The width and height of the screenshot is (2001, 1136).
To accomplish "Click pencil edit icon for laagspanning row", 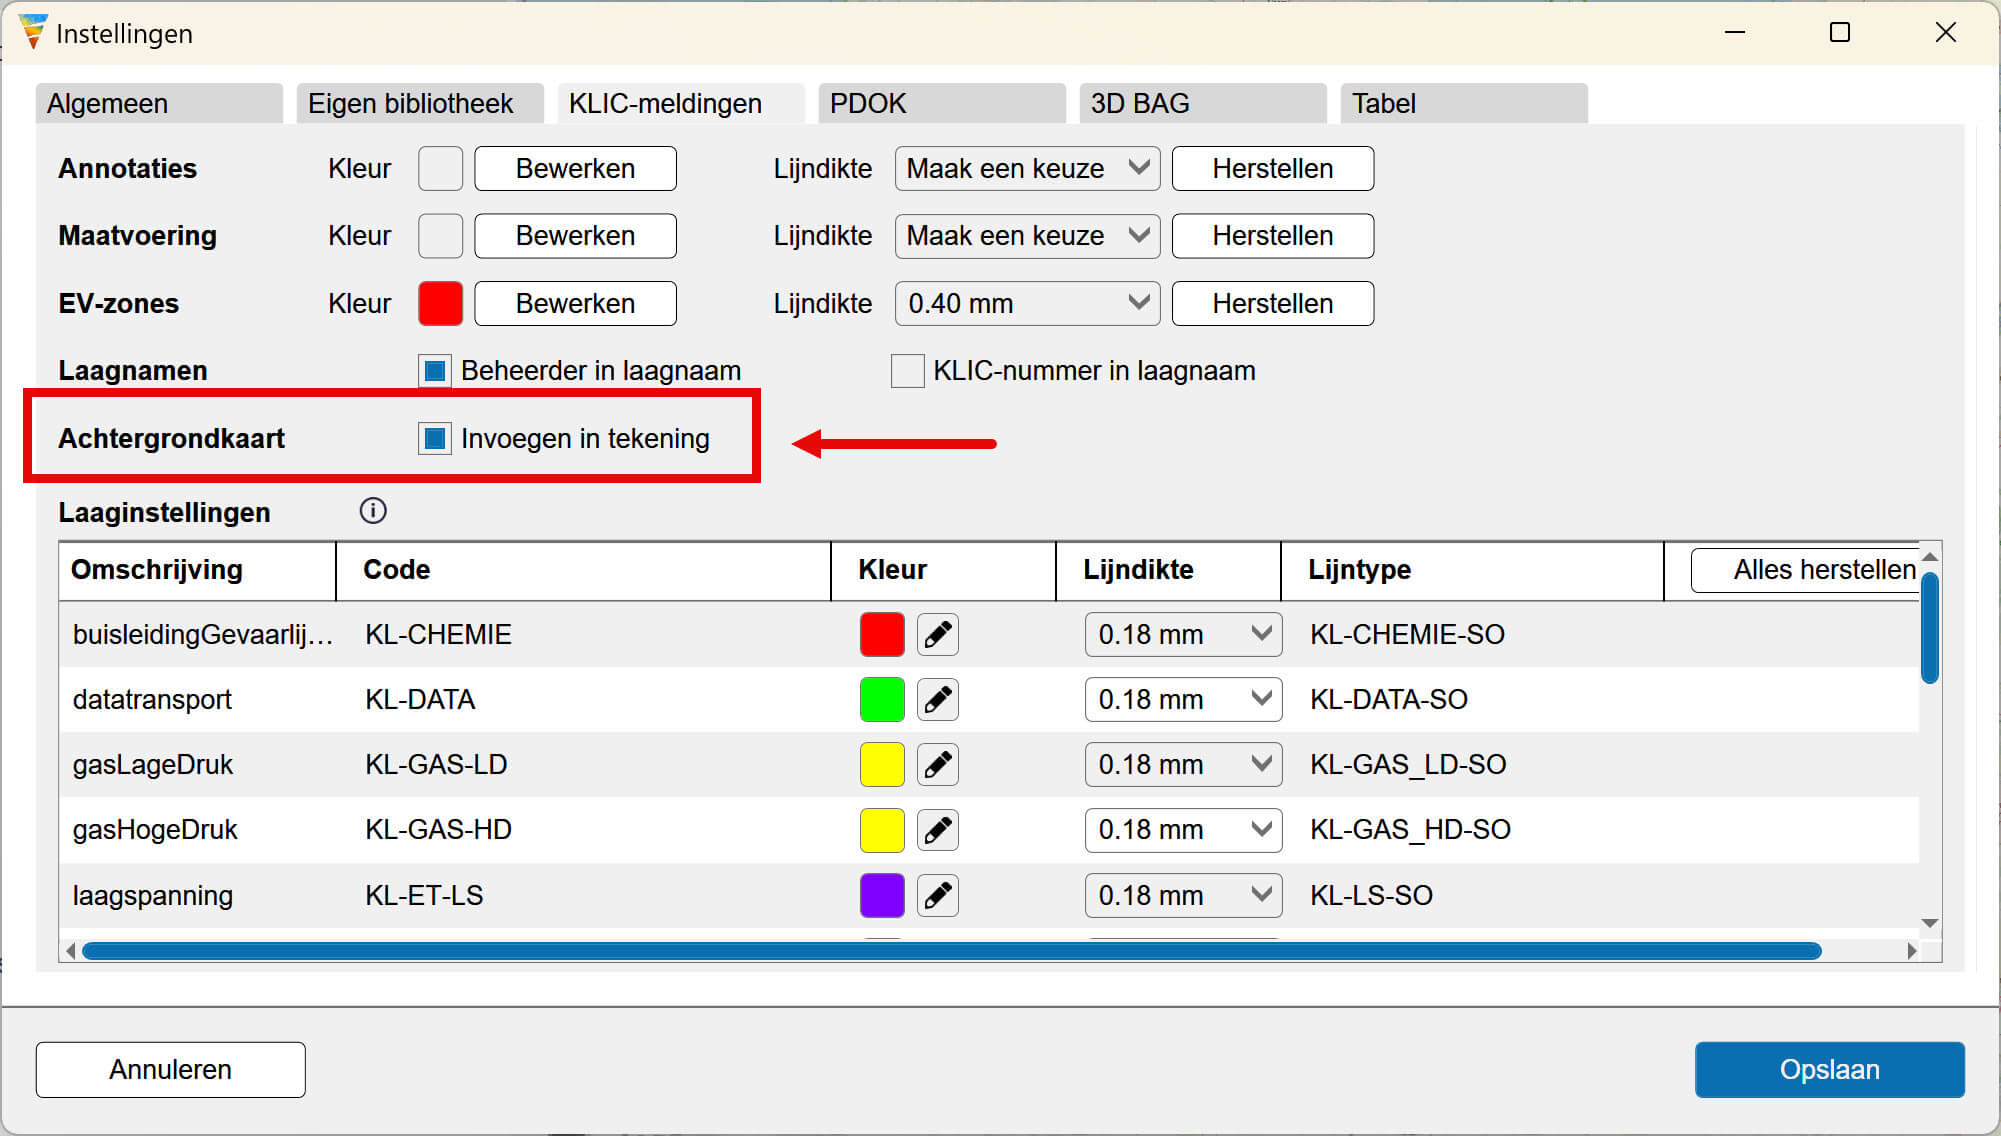I will 937,895.
